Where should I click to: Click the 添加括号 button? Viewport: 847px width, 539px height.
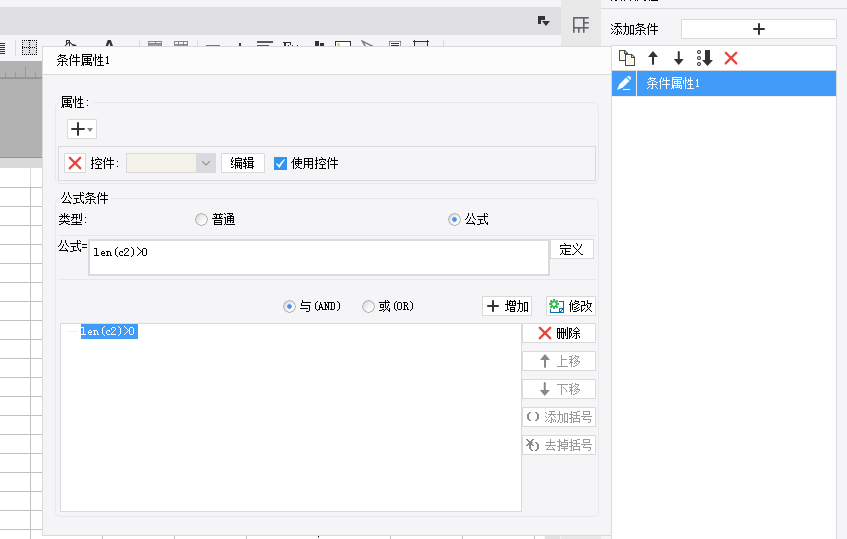tap(559, 417)
